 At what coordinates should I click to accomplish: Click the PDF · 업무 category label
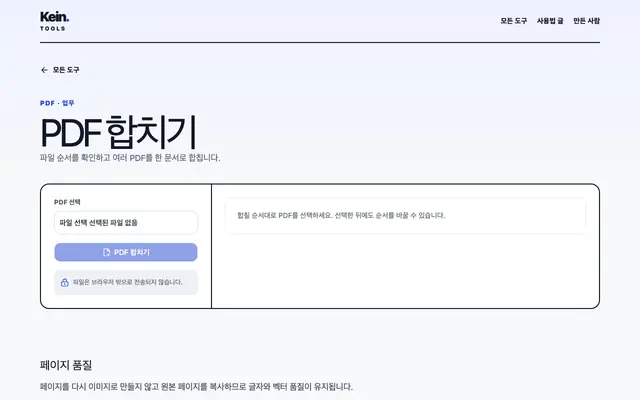[x=57, y=103]
